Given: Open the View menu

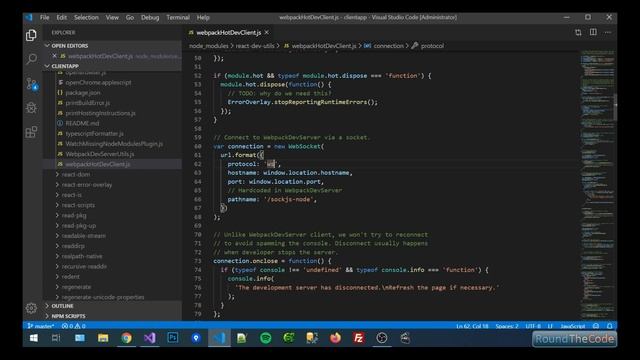Looking at the screenshot, I should coord(112,18).
